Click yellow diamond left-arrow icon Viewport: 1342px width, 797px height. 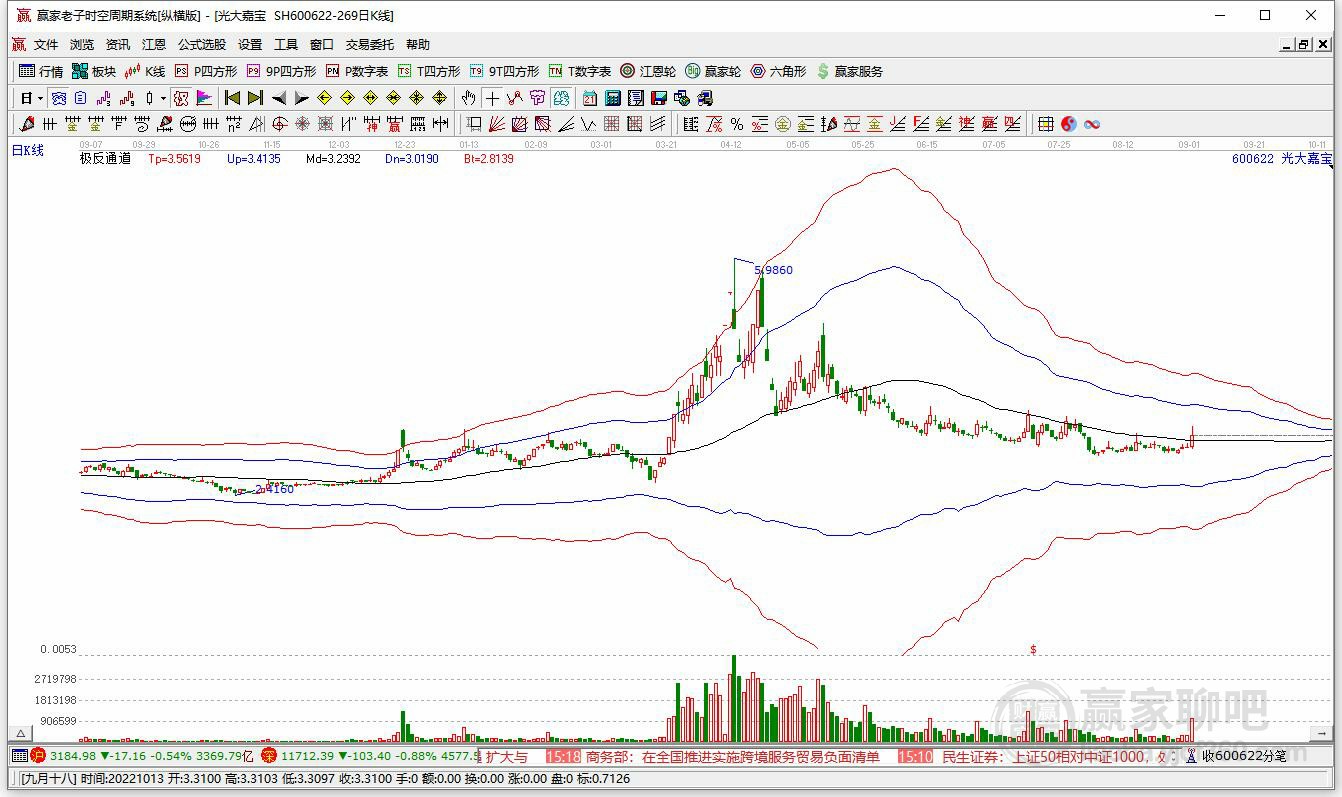coord(324,98)
